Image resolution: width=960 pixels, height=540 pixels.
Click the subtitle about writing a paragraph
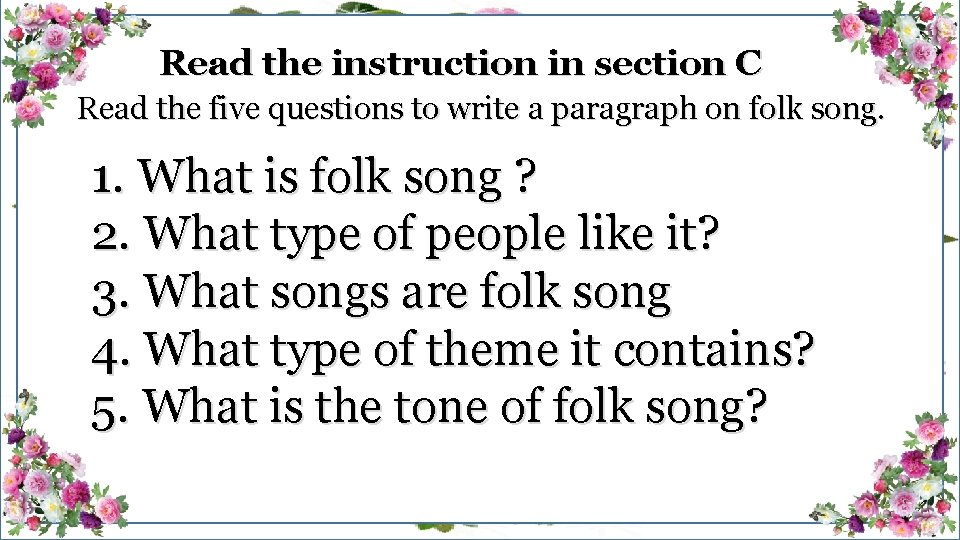click(x=481, y=109)
